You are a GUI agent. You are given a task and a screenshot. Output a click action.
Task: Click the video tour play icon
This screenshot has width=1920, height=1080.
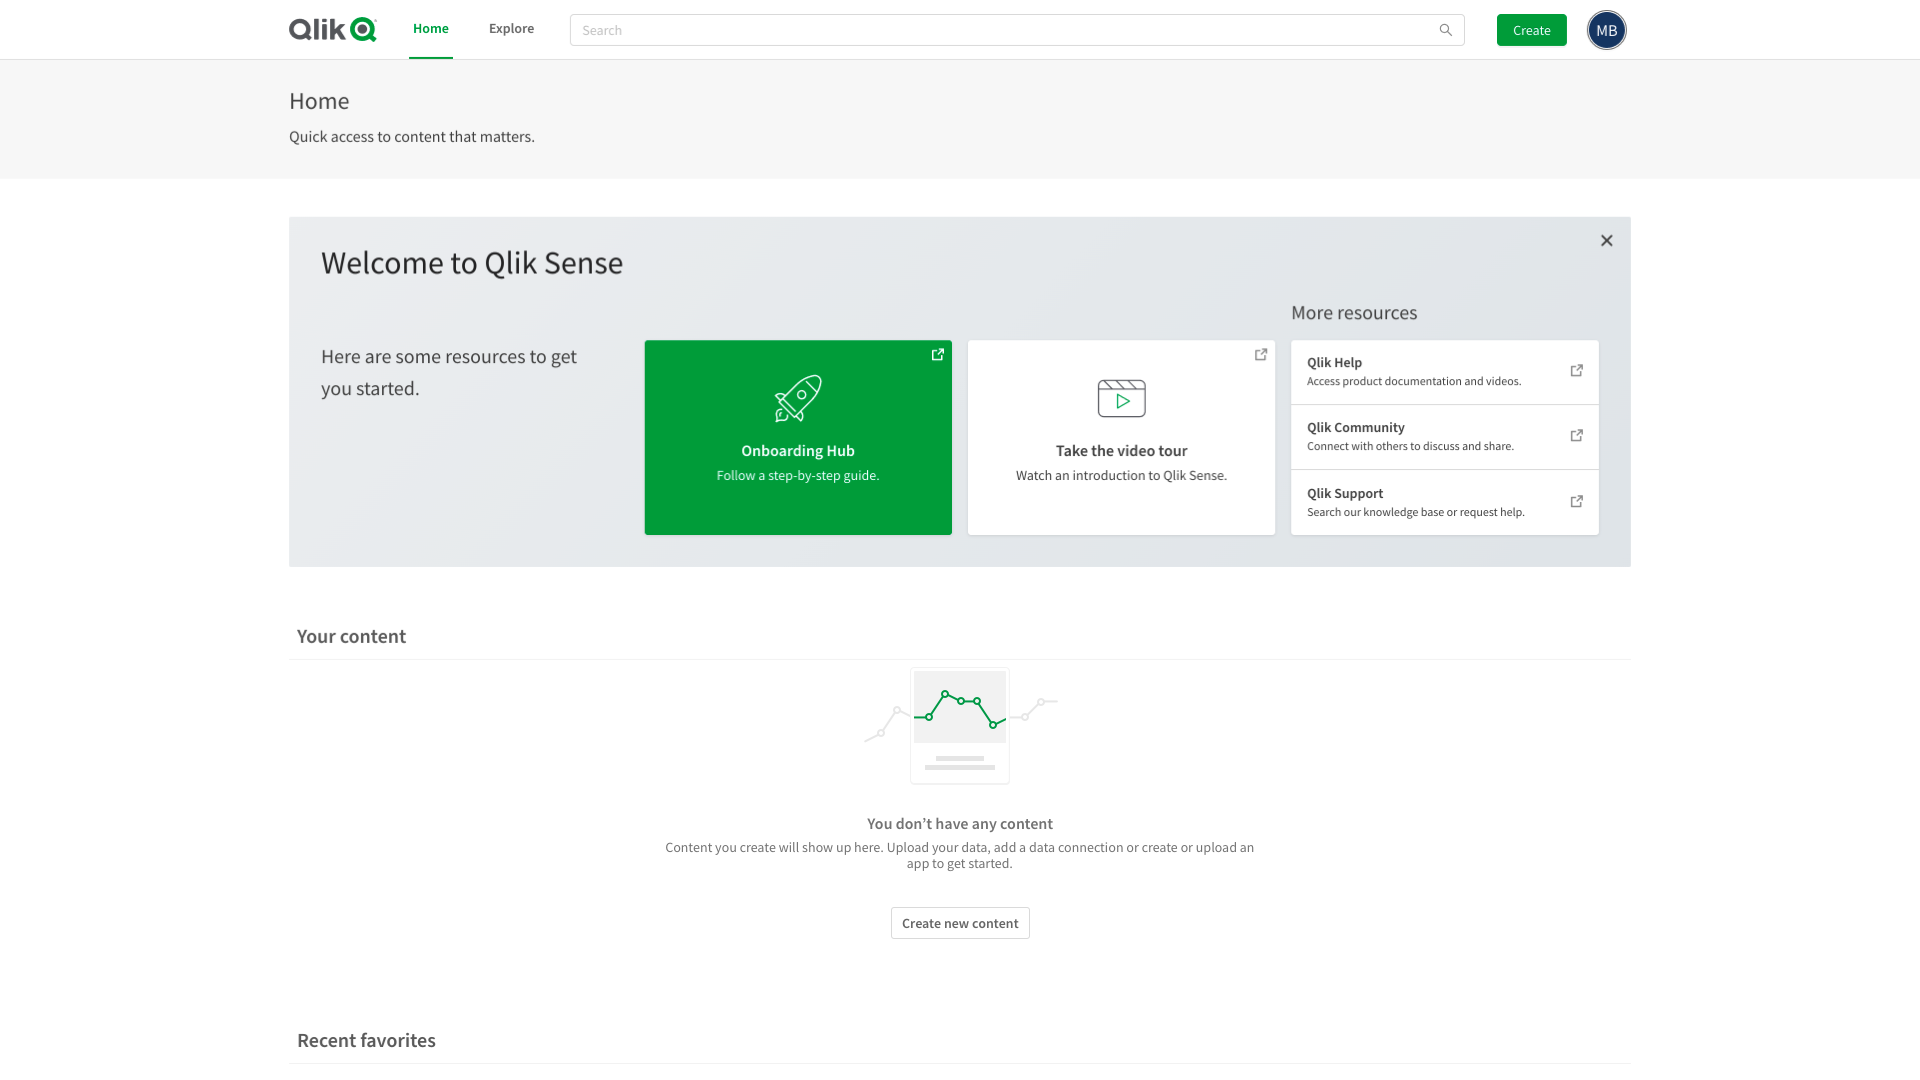(x=1121, y=399)
